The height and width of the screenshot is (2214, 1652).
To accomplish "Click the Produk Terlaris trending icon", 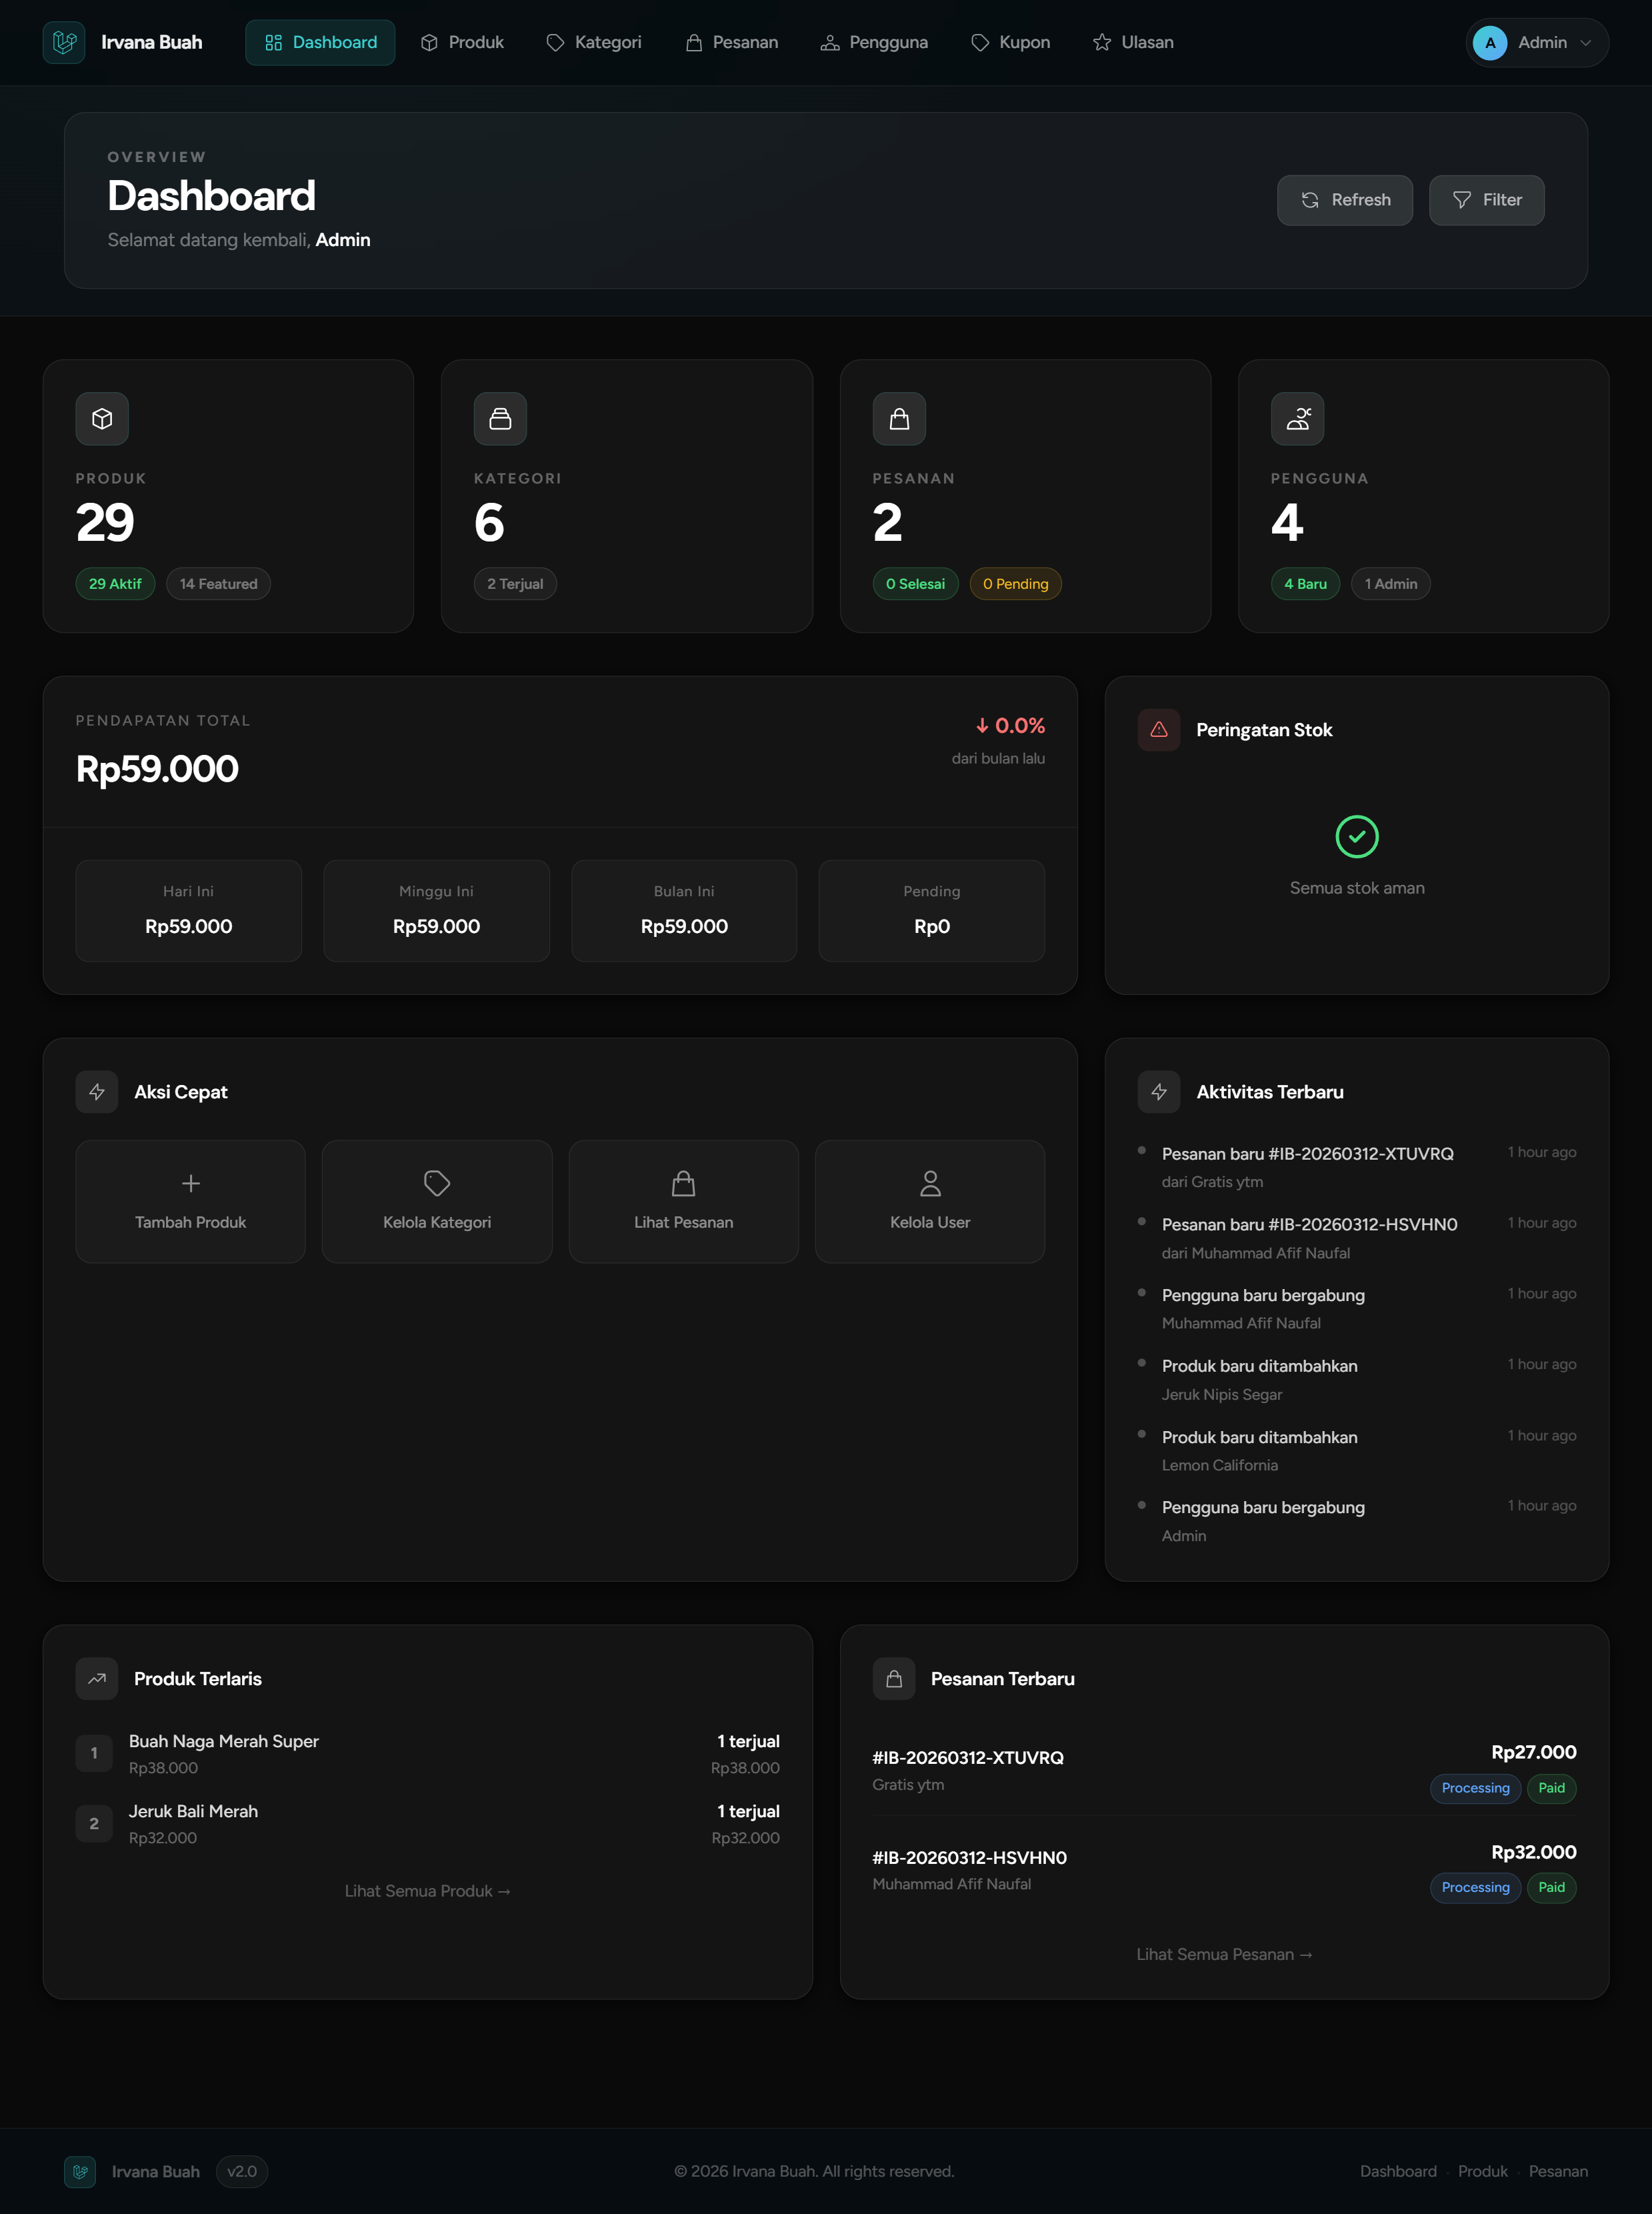I will (96, 1679).
